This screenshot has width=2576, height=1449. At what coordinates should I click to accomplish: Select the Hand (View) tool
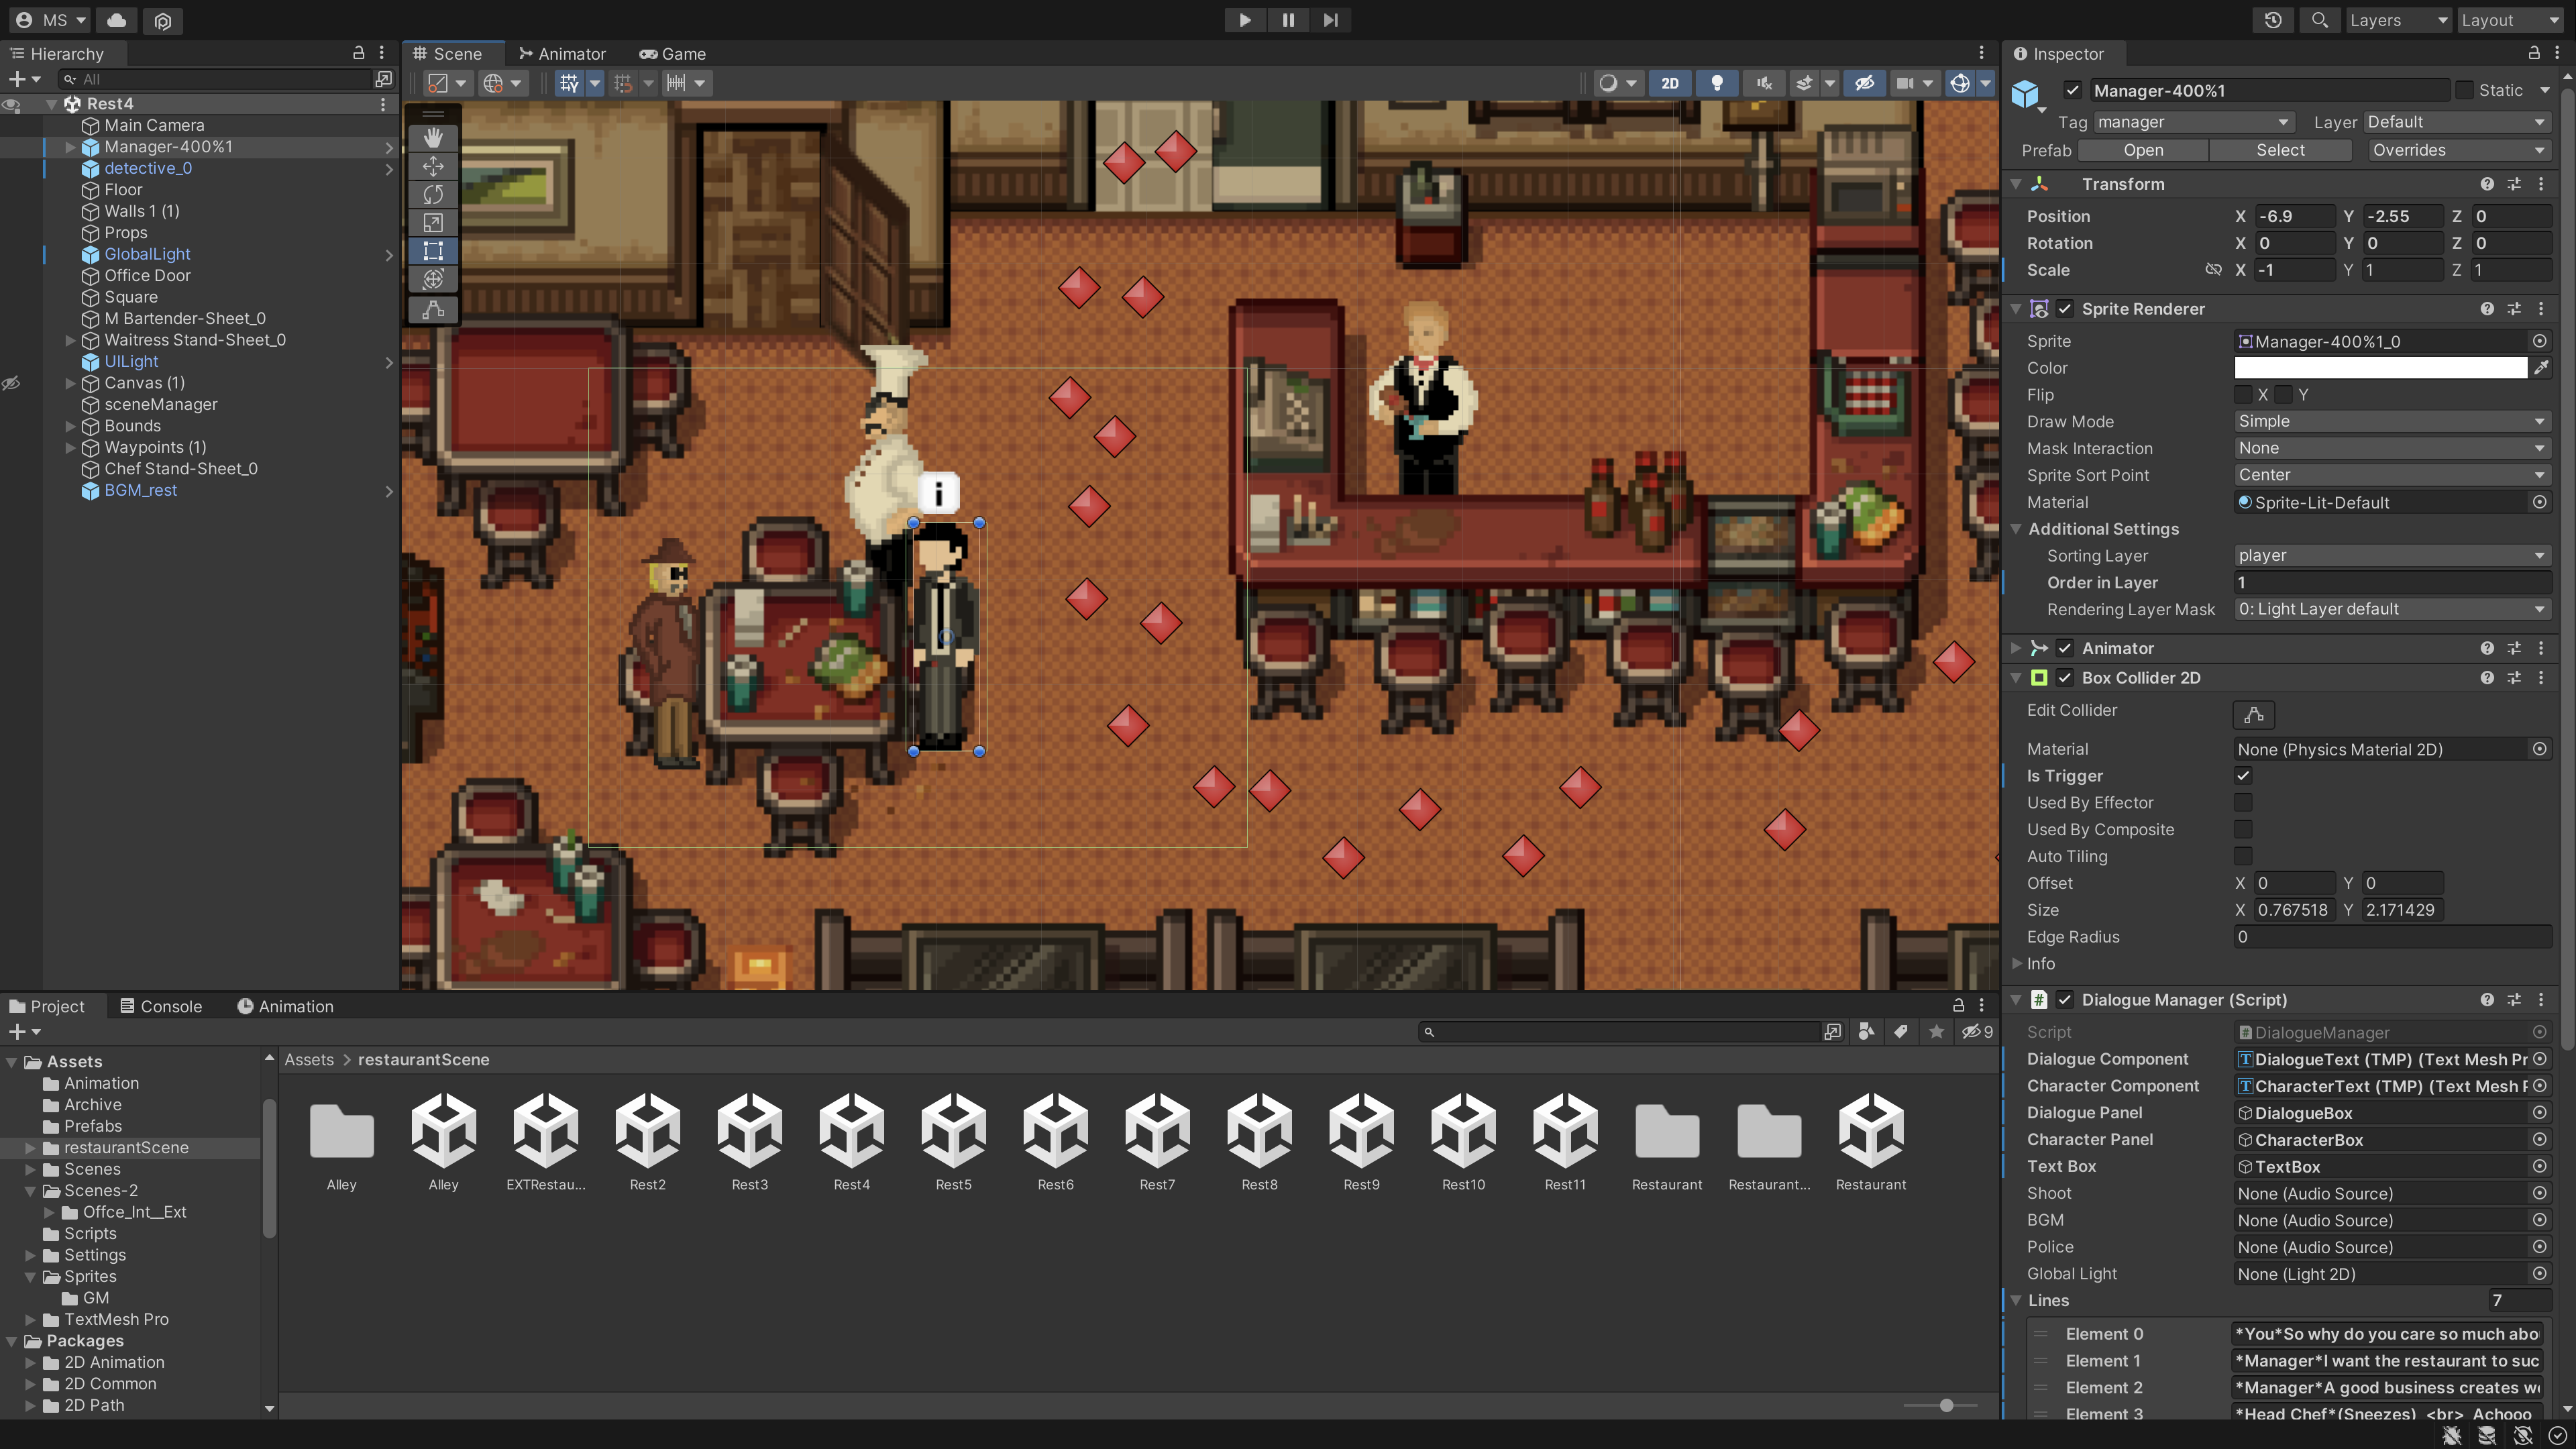(x=433, y=138)
